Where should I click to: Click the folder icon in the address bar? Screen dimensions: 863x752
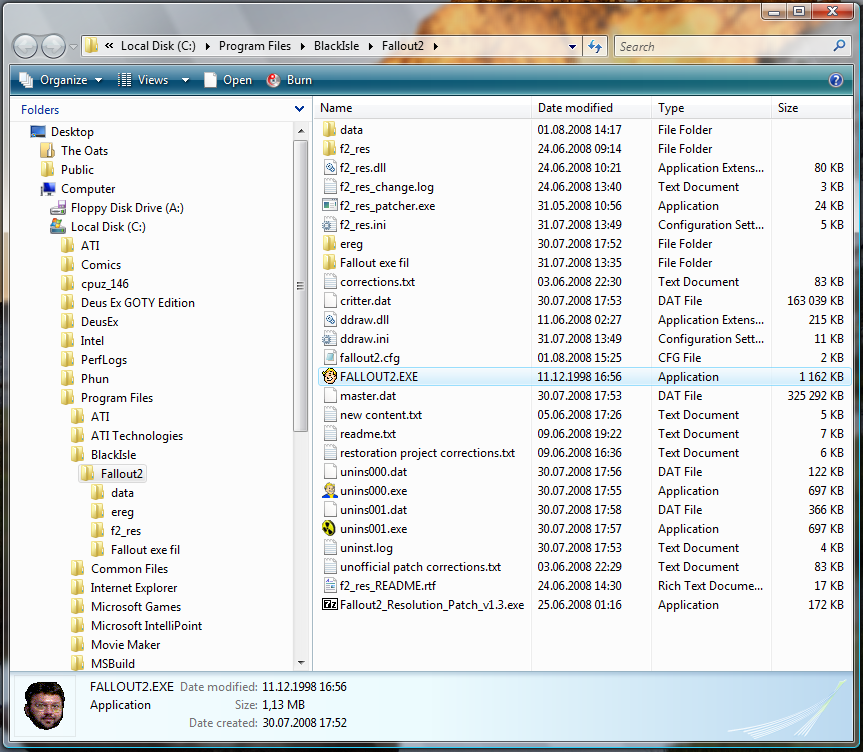pos(91,46)
